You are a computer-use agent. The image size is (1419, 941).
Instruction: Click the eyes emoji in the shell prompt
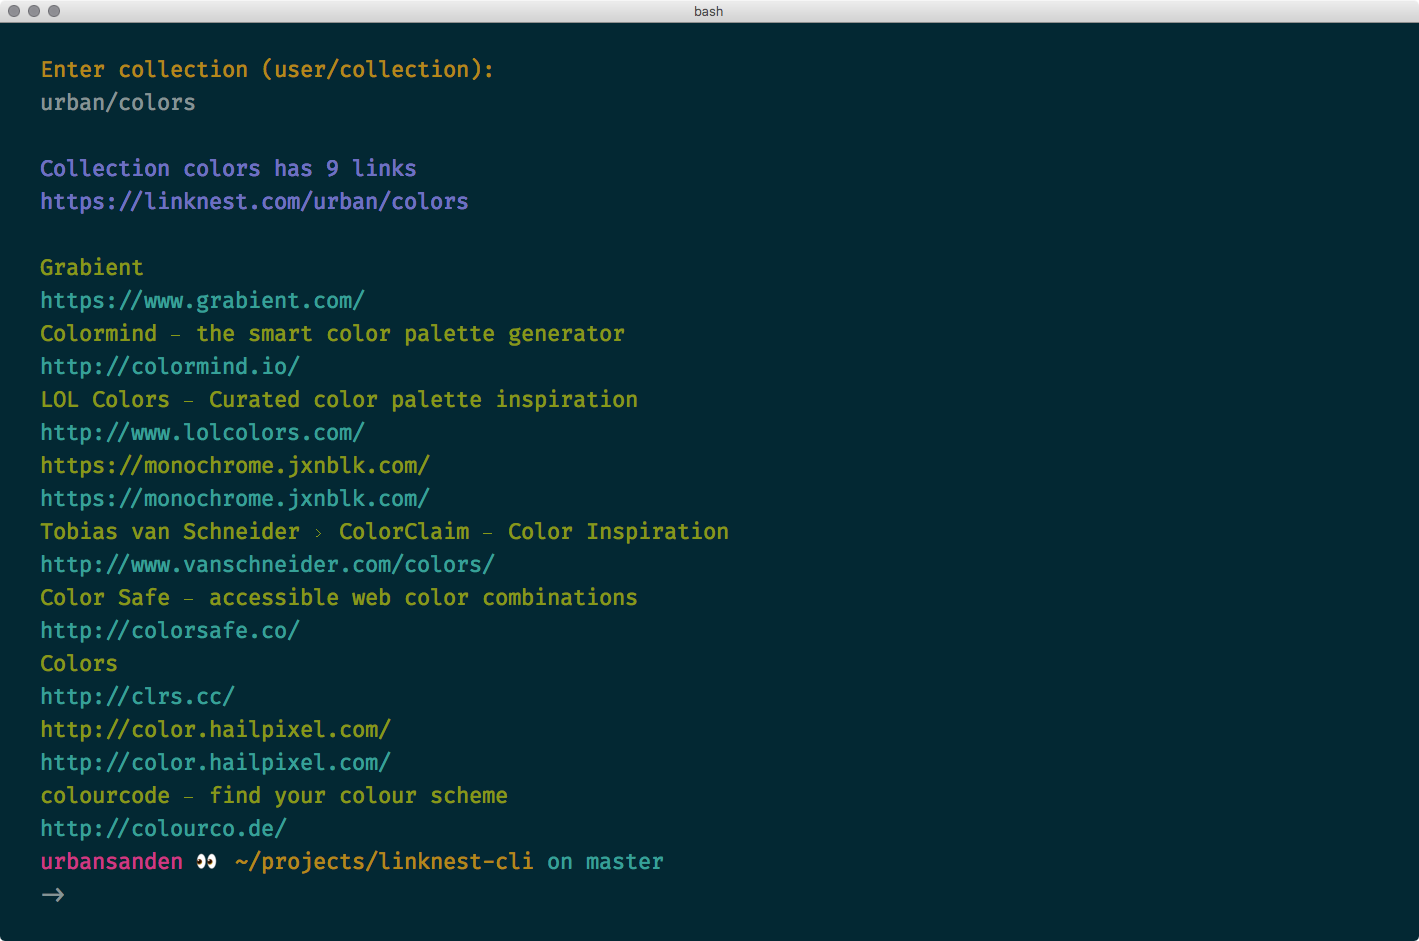click(x=207, y=861)
